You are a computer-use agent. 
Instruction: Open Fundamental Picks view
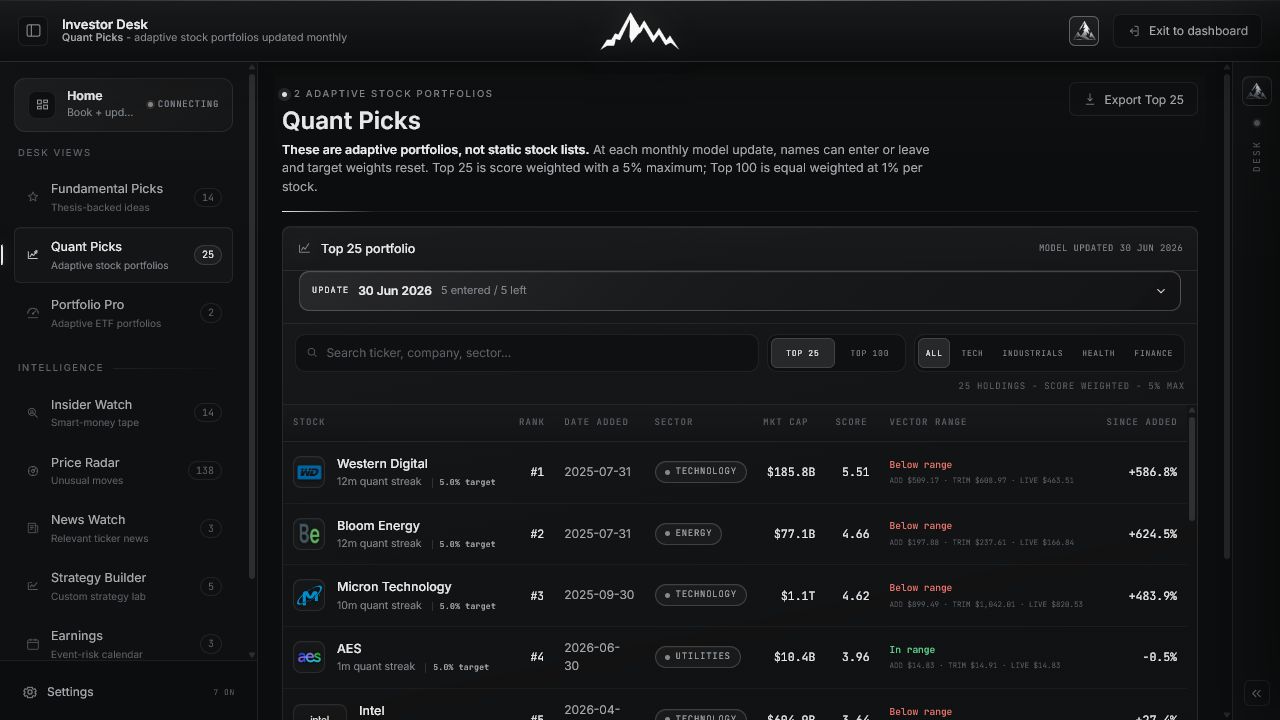pos(123,197)
